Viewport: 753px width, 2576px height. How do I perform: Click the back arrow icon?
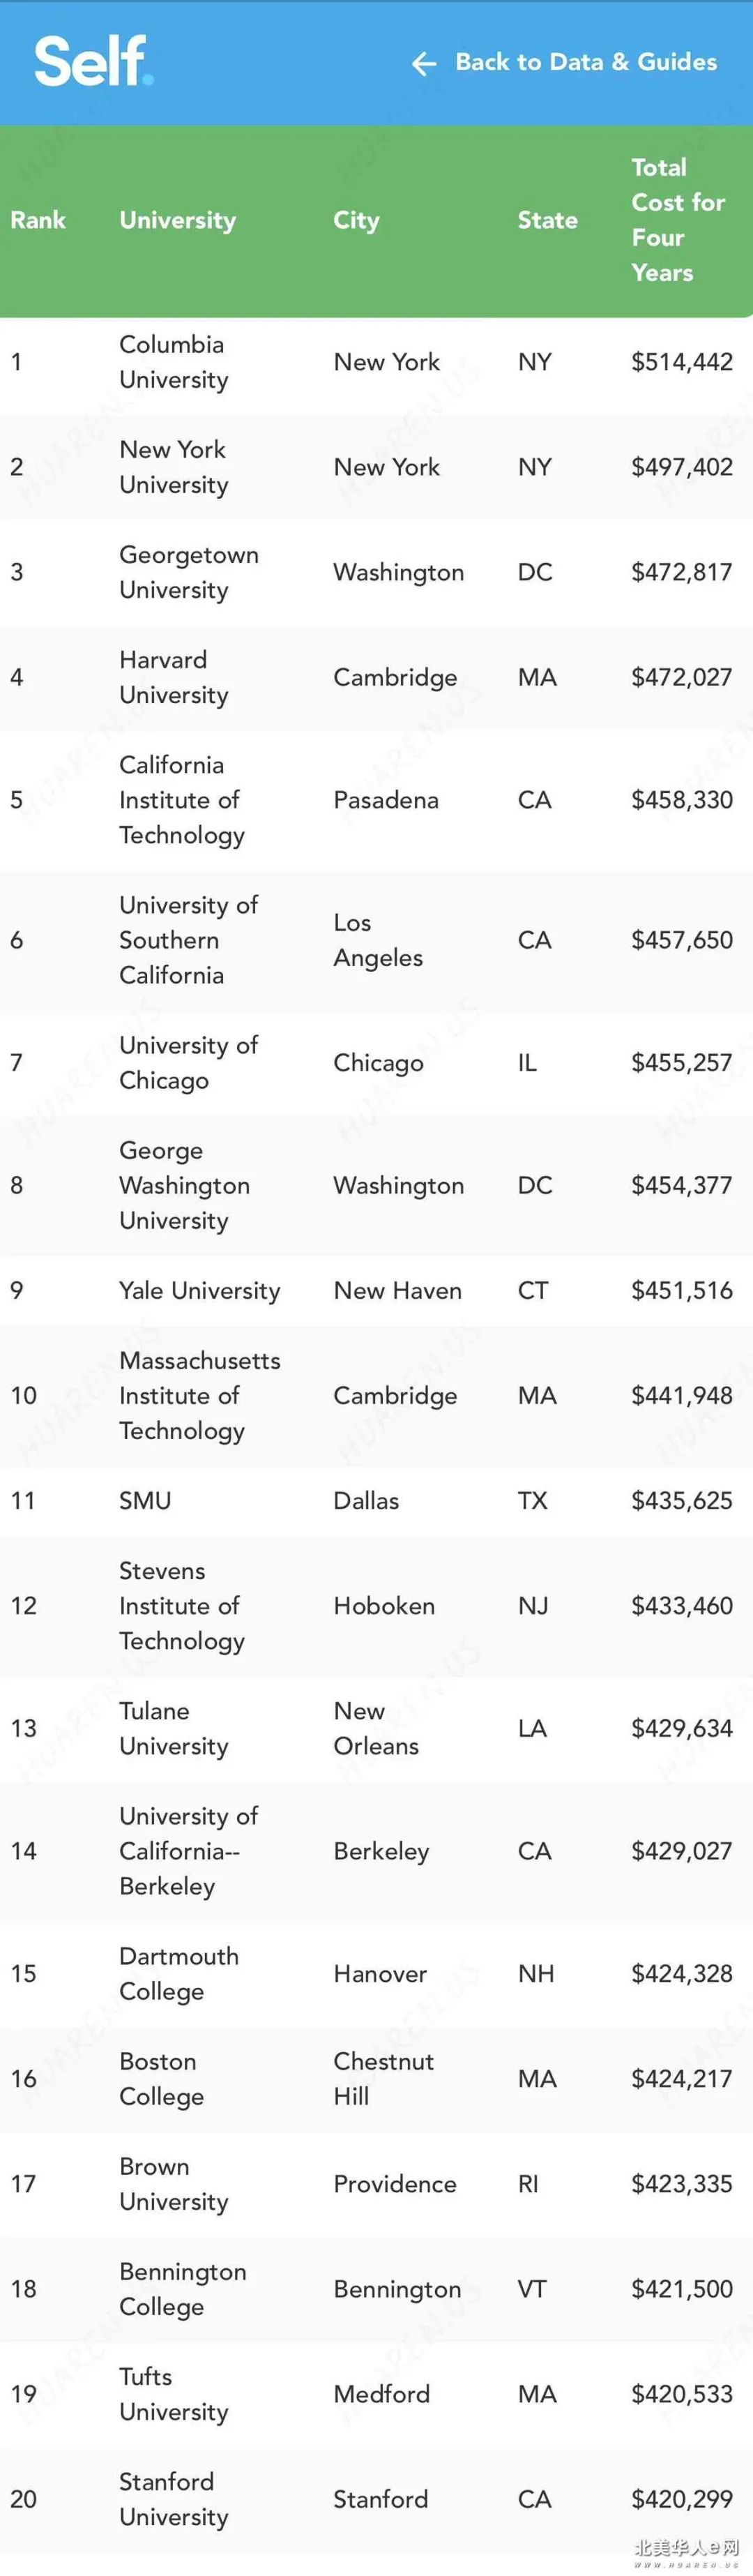[424, 64]
